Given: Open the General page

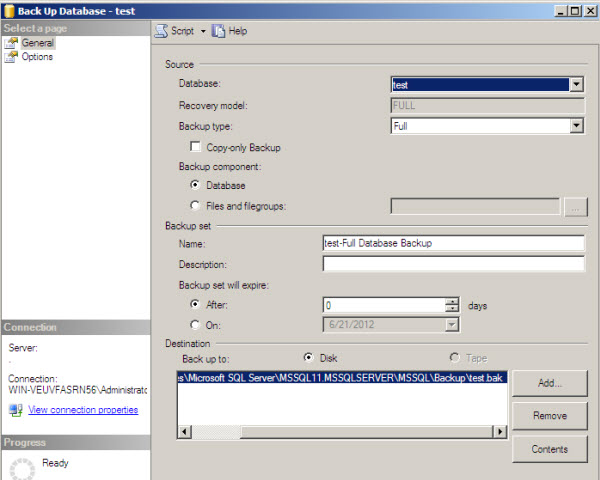Looking at the screenshot, I should point(37,43).
